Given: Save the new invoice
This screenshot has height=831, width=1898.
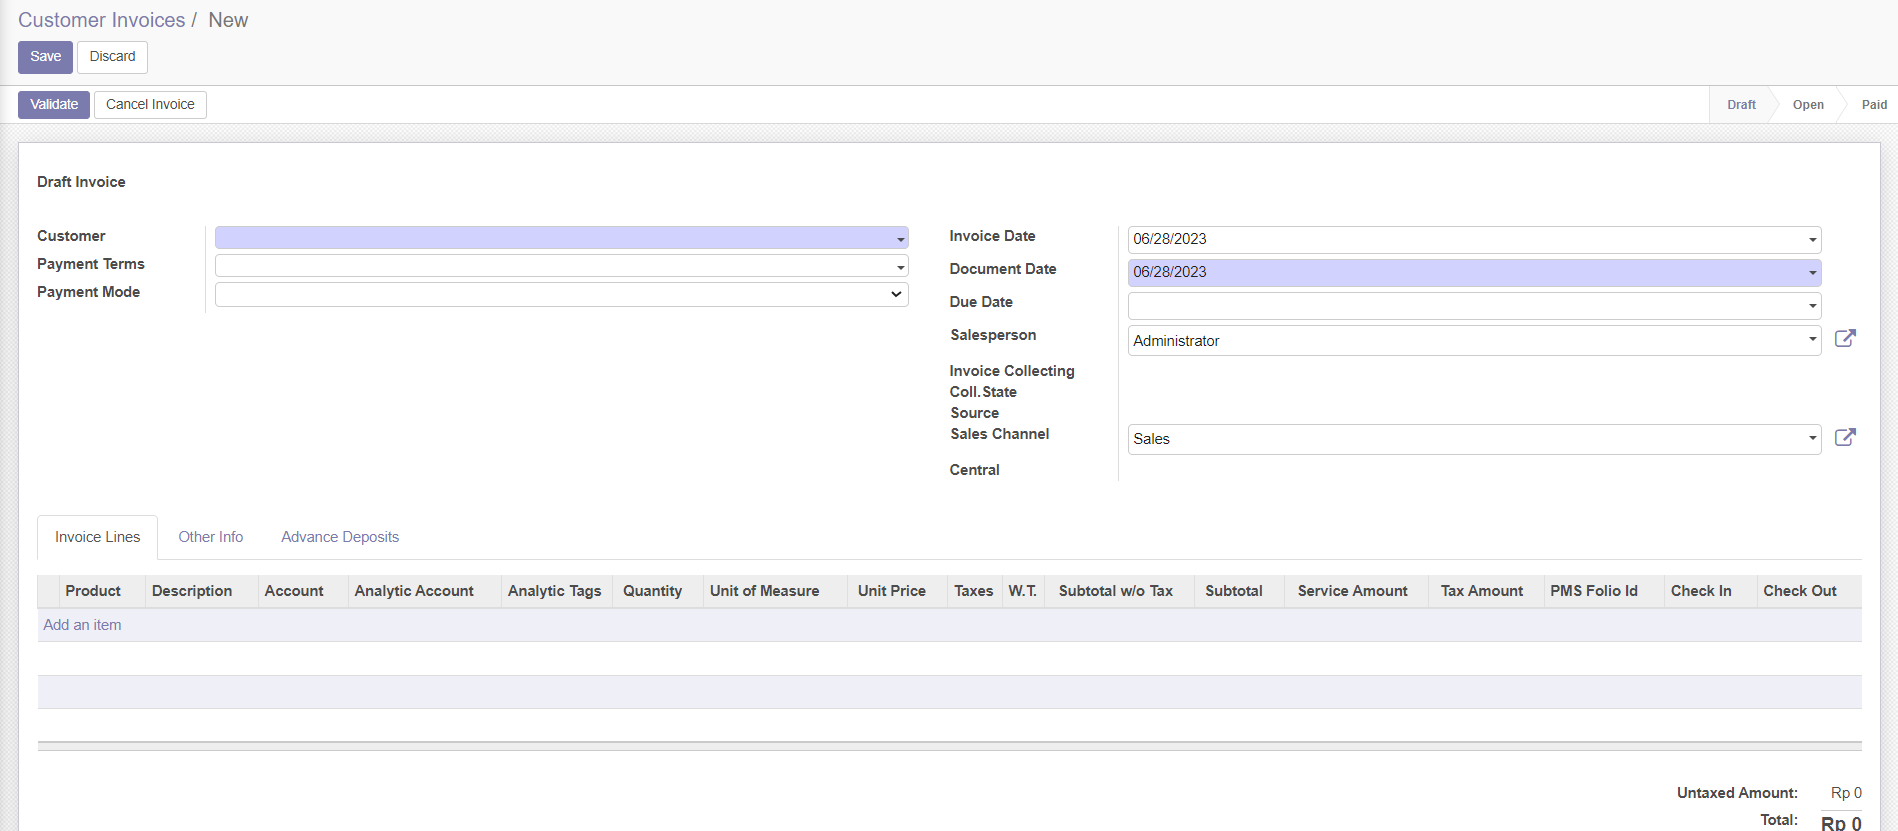Looking at the screenshot, I should [45, 57].
